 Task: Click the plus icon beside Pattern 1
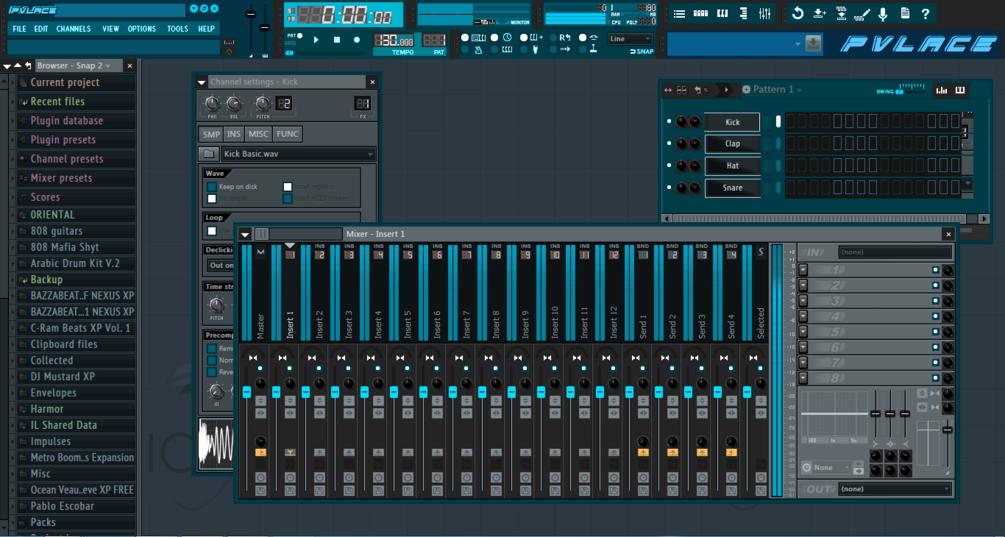pyautogui.click(x=746, y=90)
